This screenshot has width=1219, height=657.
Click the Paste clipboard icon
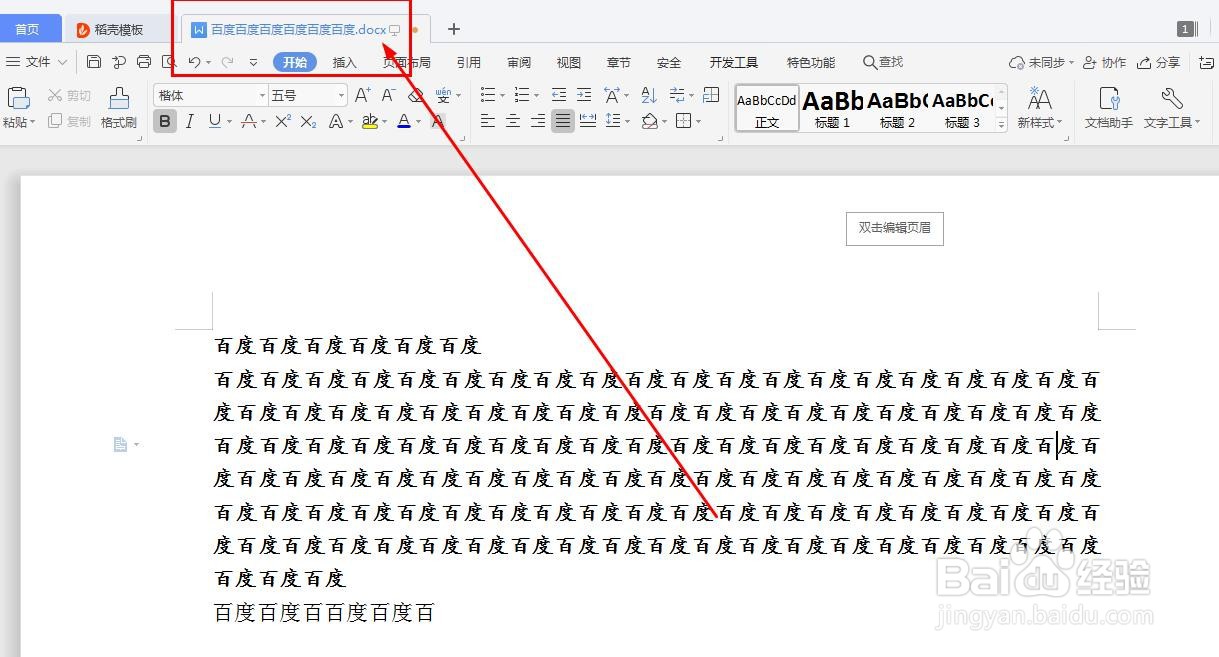[x=18, y=99]
